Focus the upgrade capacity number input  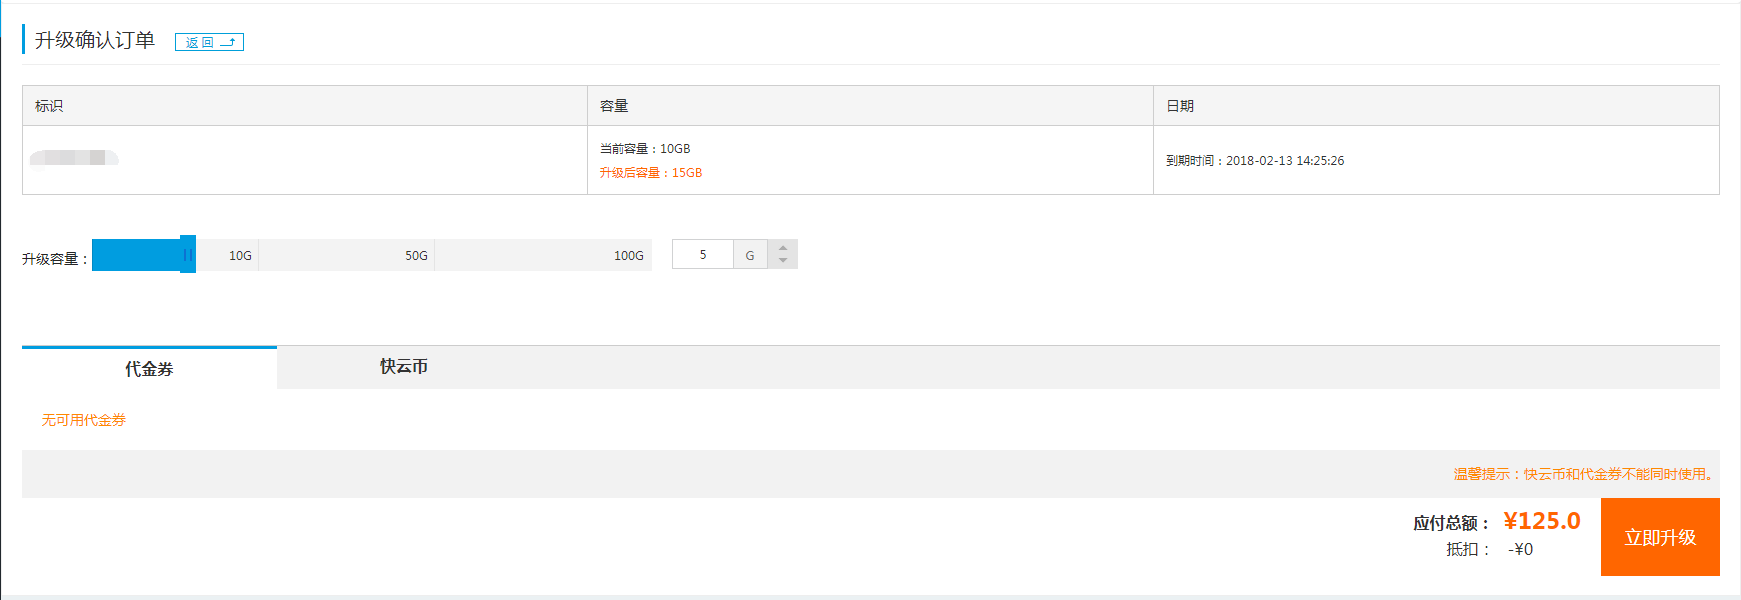[x=703, y=255]
